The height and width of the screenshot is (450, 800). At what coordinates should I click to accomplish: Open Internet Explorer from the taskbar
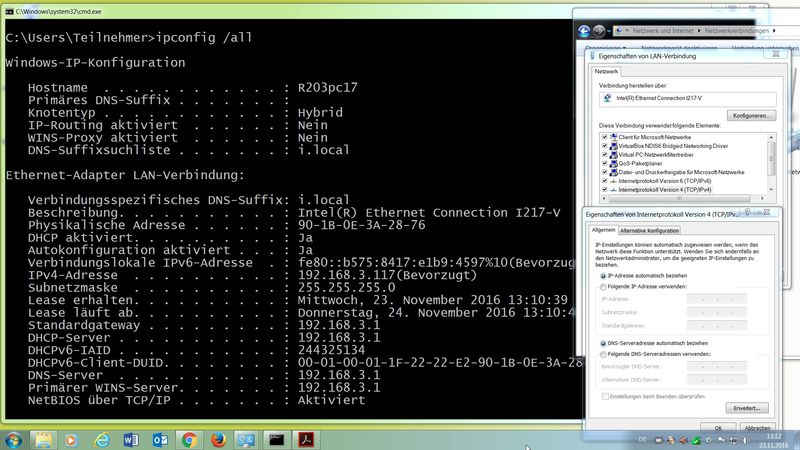[x=102, y=440]
